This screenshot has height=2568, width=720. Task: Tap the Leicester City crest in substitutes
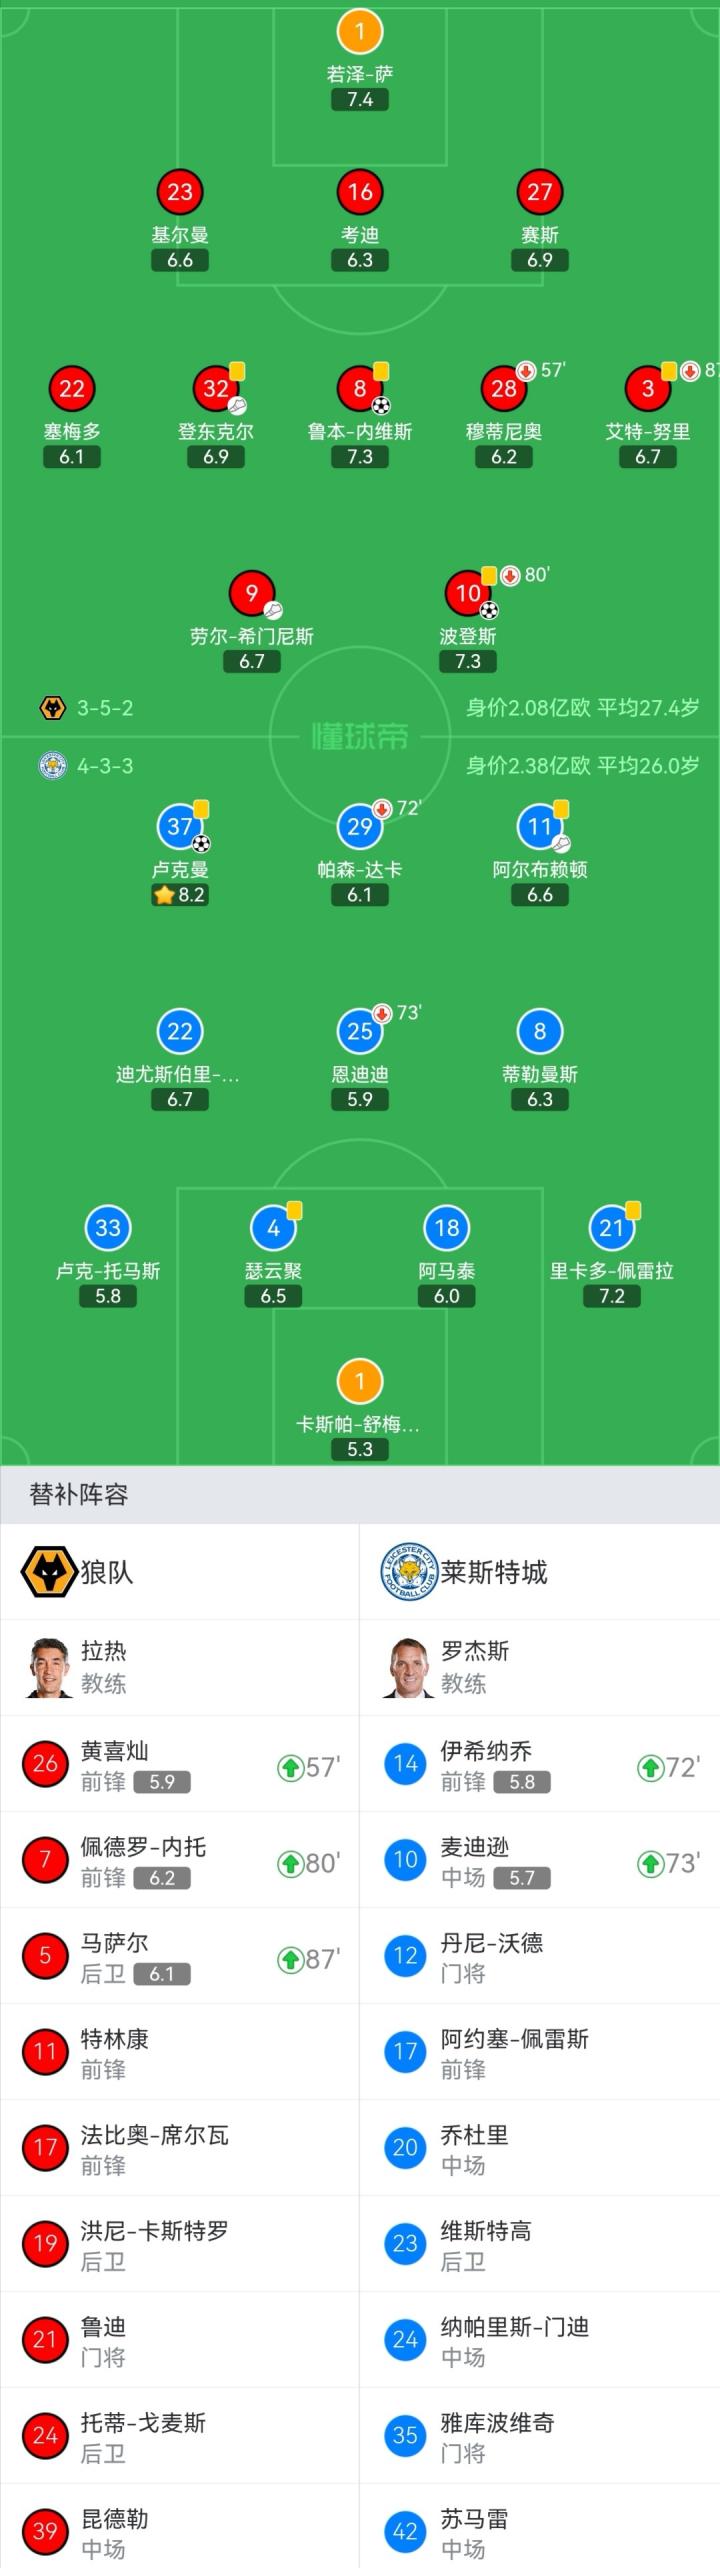point(408,1572)
